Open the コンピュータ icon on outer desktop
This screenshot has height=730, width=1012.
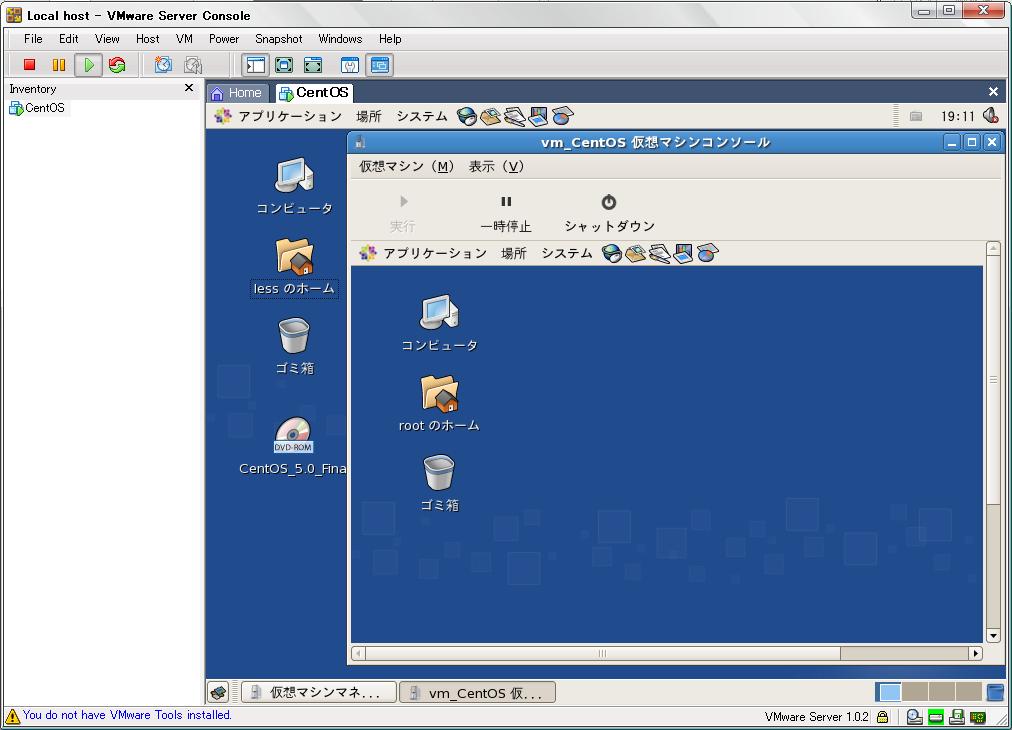(294, 186)
